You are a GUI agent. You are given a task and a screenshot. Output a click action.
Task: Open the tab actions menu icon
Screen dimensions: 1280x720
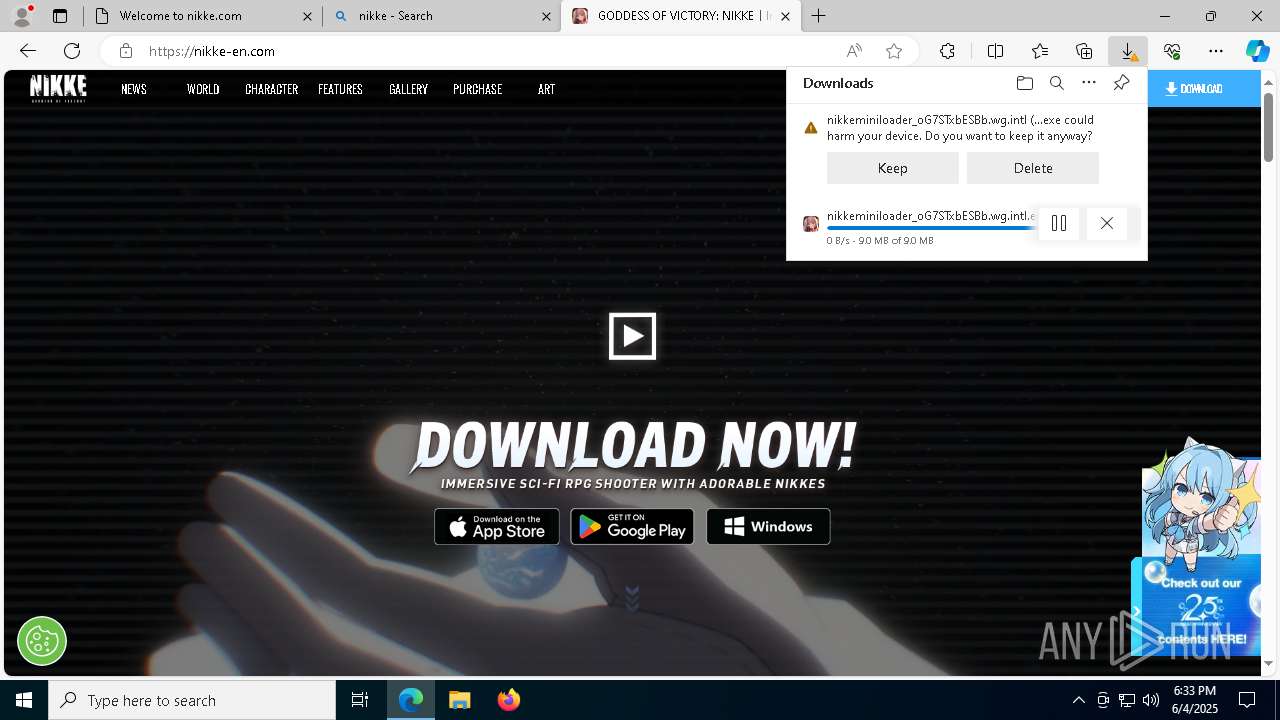[x=60, y=16]
